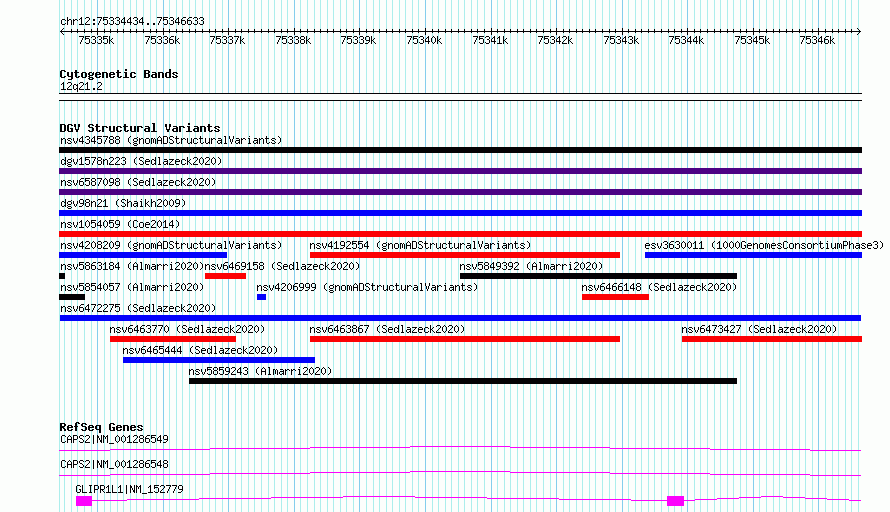Select the blue dgv98n21 variant bar
The width and height of the screenshot is (890, 512).
pyautogui.click(x=460, y=213)
